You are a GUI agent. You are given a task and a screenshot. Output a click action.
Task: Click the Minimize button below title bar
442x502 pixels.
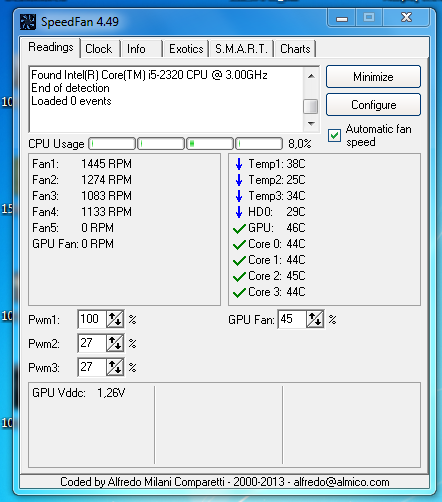coord(373,77)
